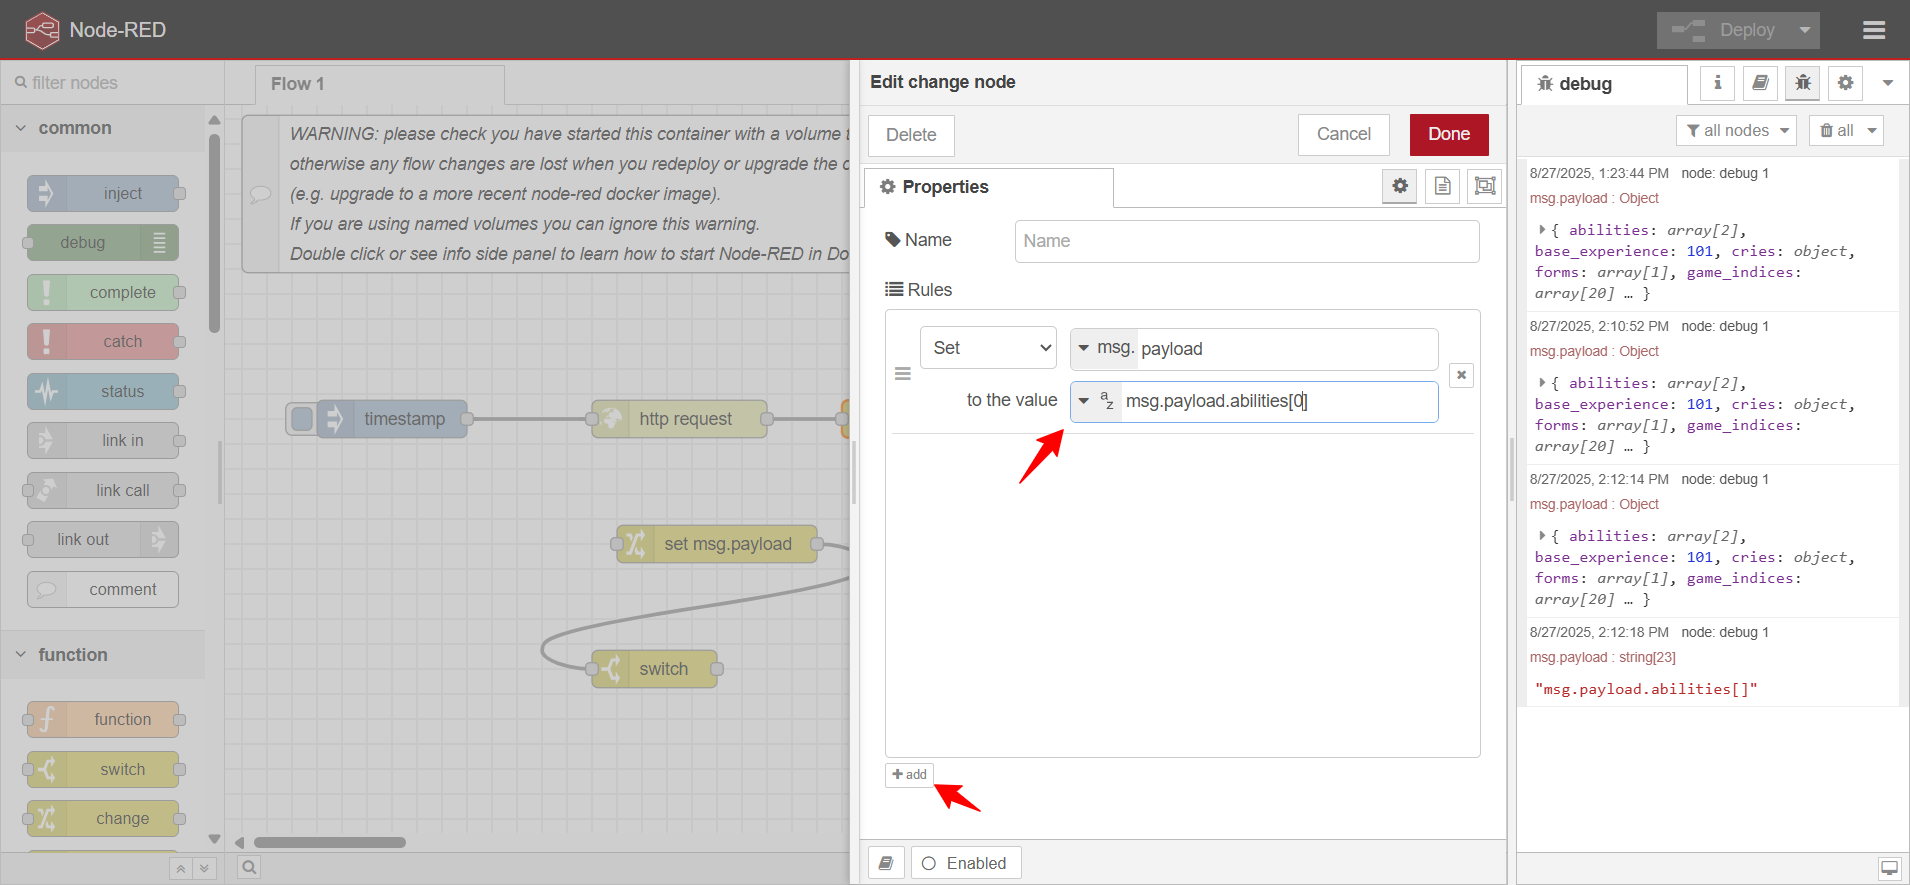Screen dimensions: 1910x885
Task: Click the palette vertical scrollbar
Action: 214,235
